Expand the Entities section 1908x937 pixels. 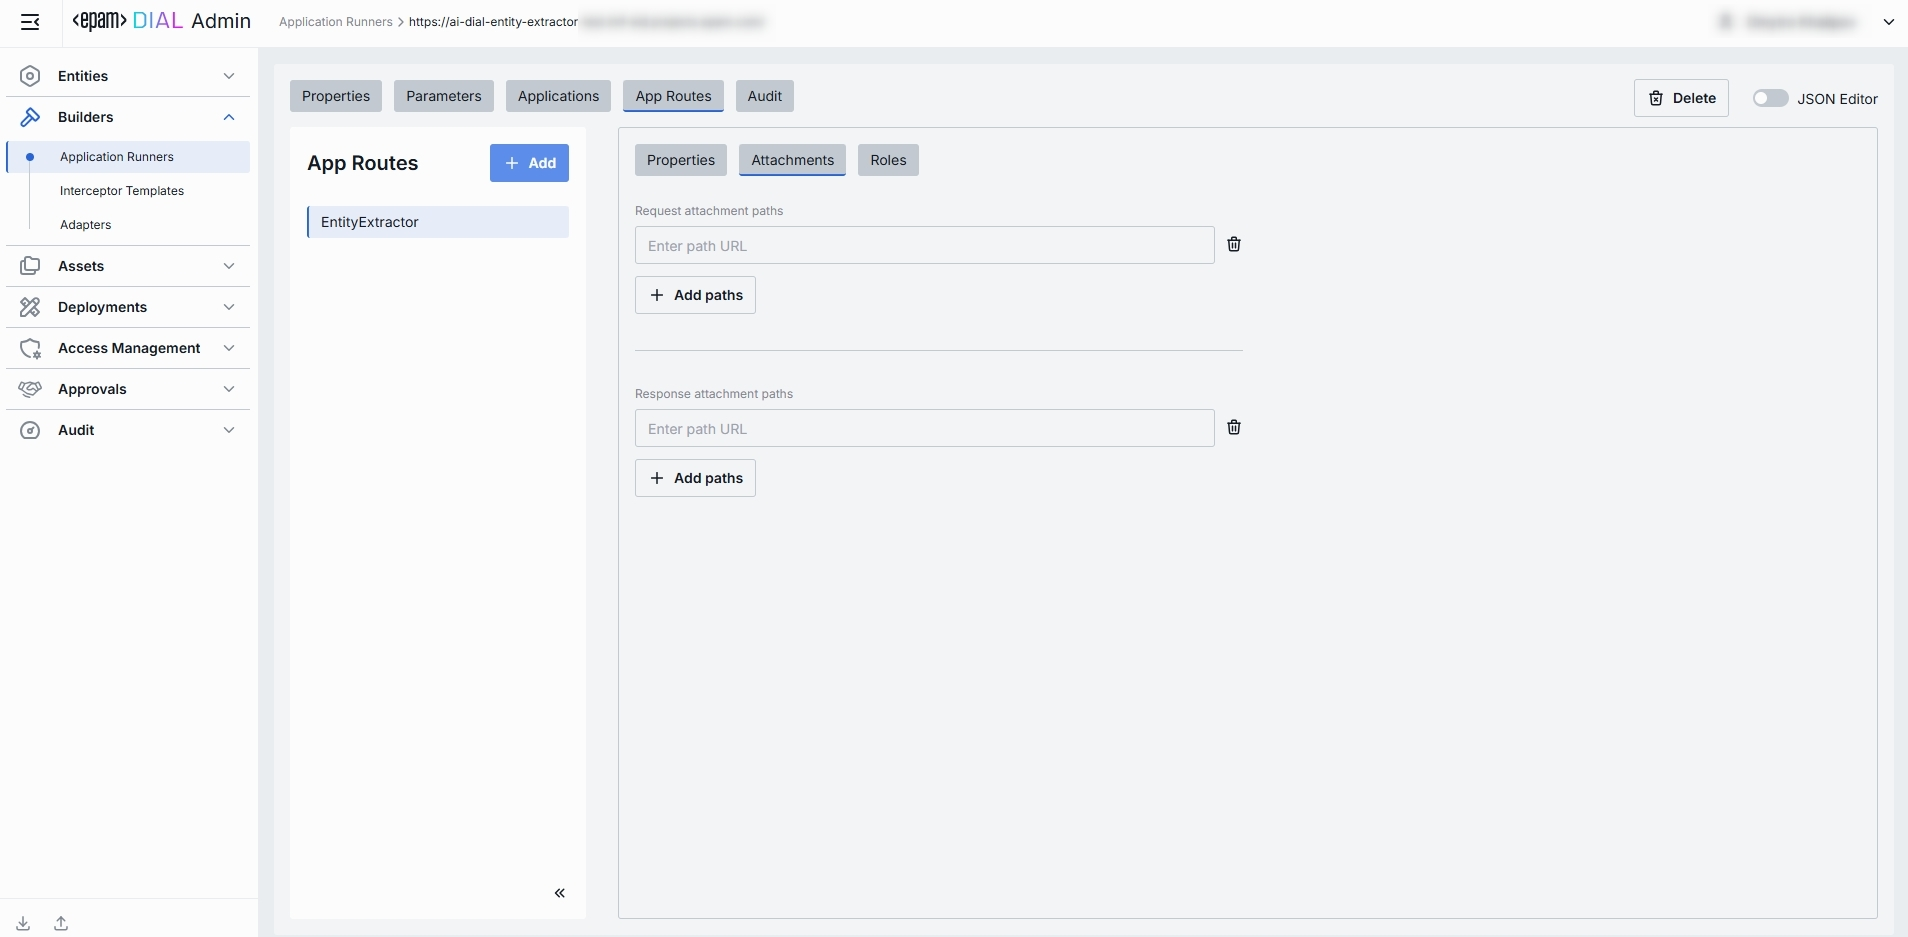point(229,76)
